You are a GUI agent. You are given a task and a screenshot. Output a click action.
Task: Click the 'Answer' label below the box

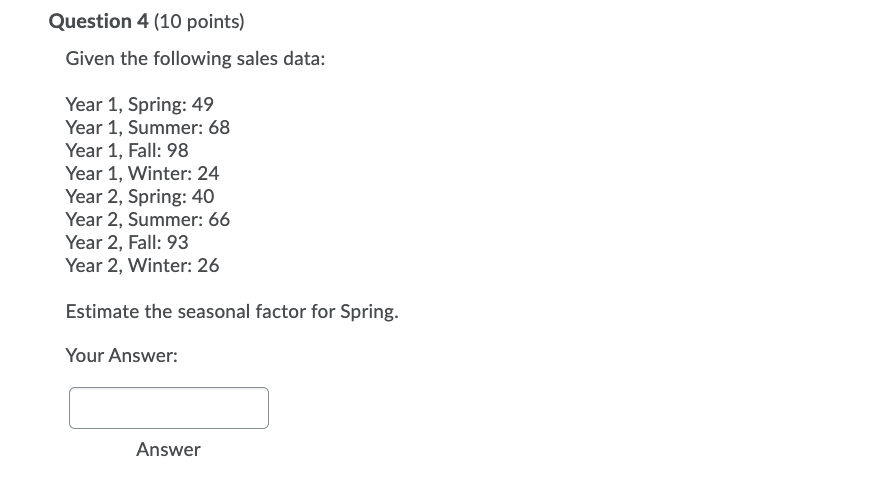(x=168, y=450)
